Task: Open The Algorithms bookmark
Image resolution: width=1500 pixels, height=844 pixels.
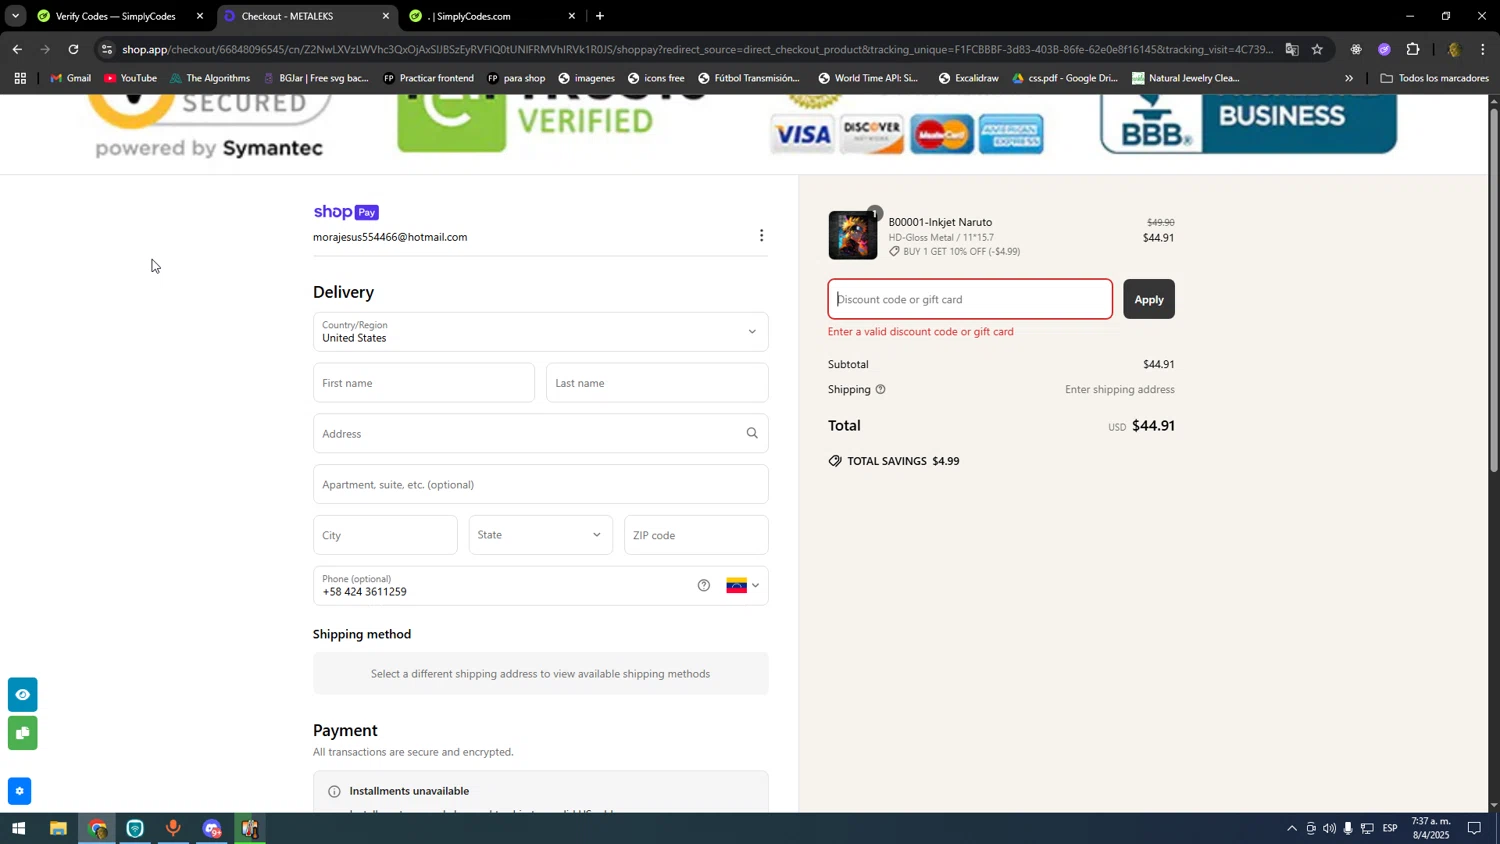Action: 208,78
